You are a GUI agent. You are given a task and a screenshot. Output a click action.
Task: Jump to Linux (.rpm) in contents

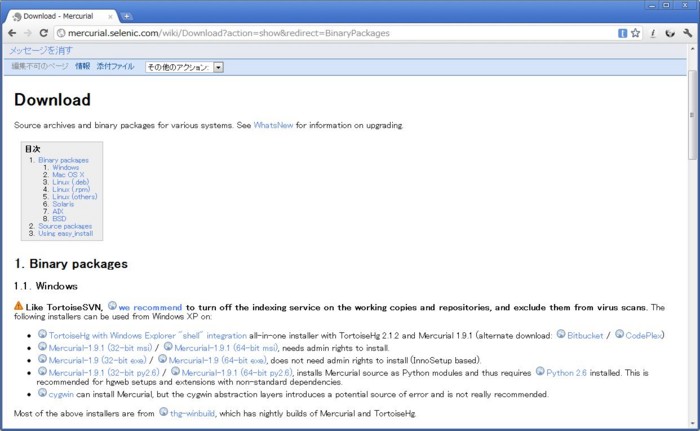click(71, 189)
